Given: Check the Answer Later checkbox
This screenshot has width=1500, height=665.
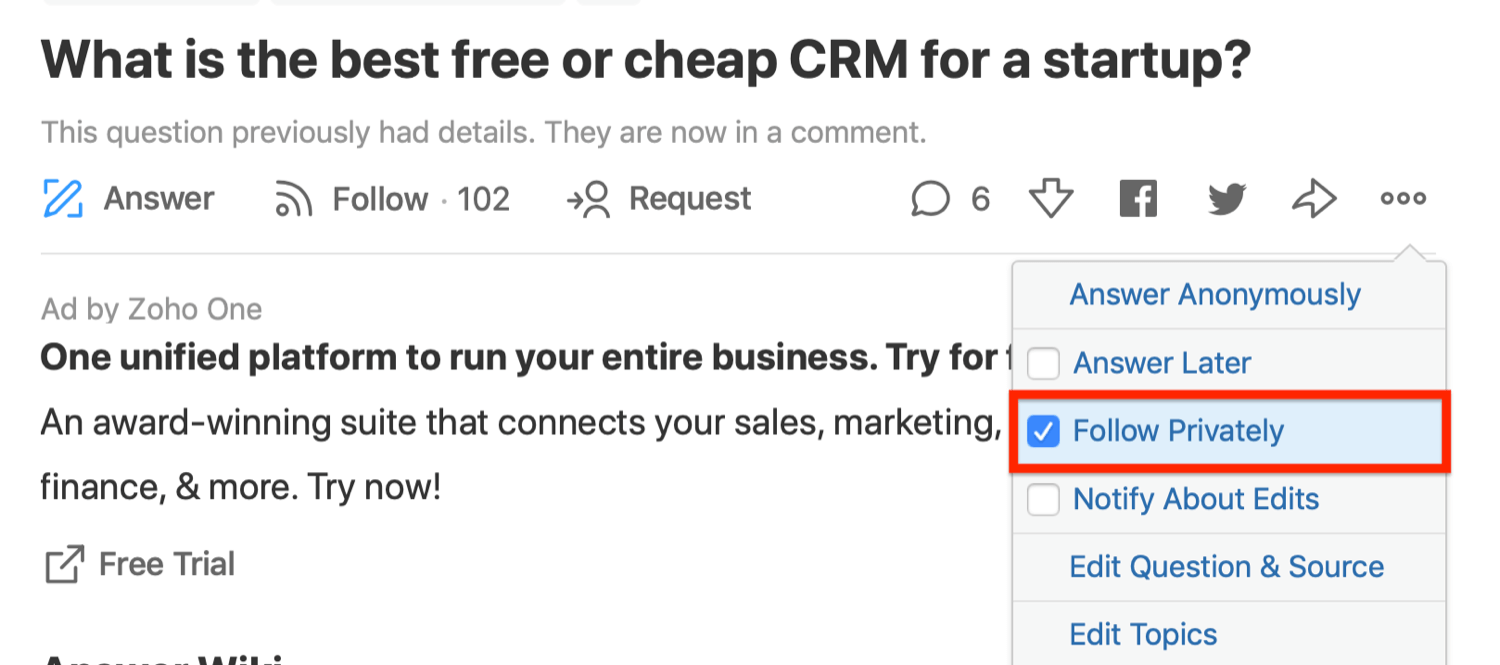Looking at the screenshot, I should pyautogui.click(x=1044, y=363).
